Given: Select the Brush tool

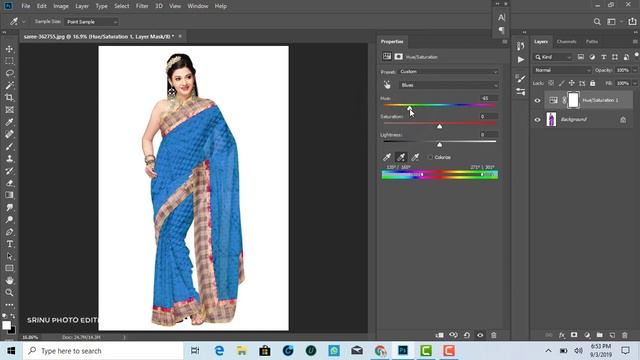Looking at the screenshot, I should [x=9, y=147].
